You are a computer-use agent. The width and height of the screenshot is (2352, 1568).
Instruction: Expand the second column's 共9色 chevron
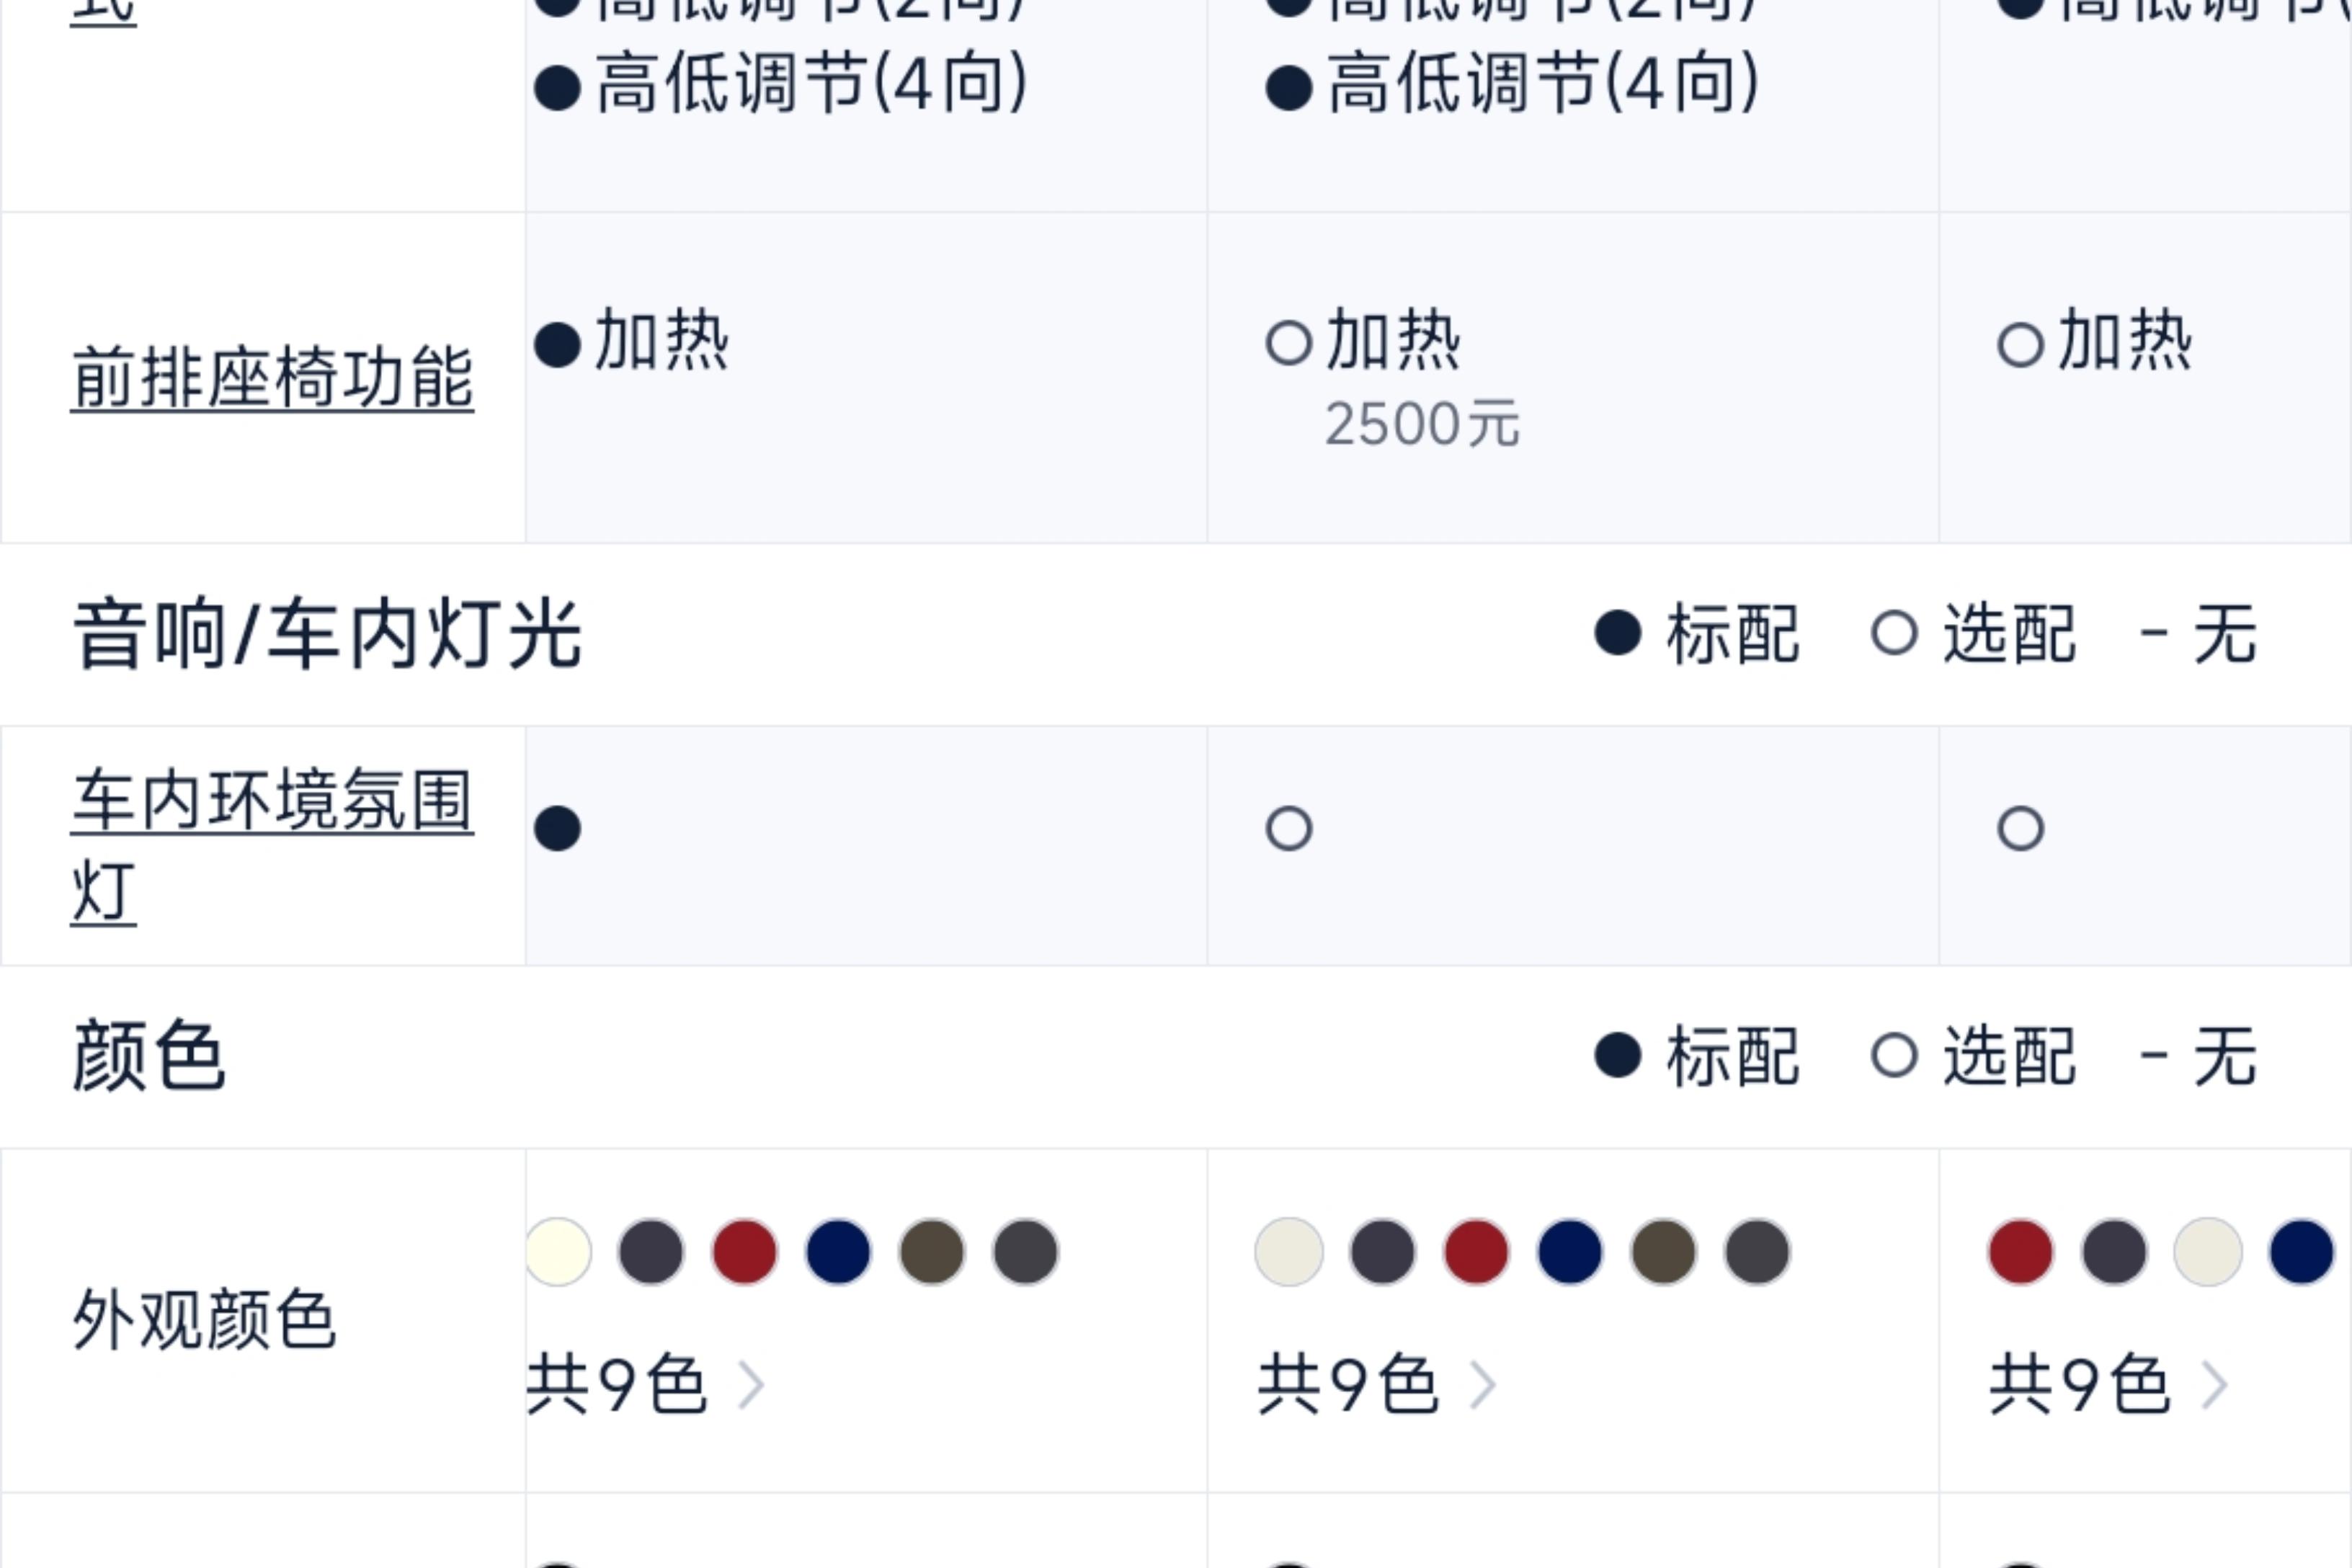click(1483, 1386)
